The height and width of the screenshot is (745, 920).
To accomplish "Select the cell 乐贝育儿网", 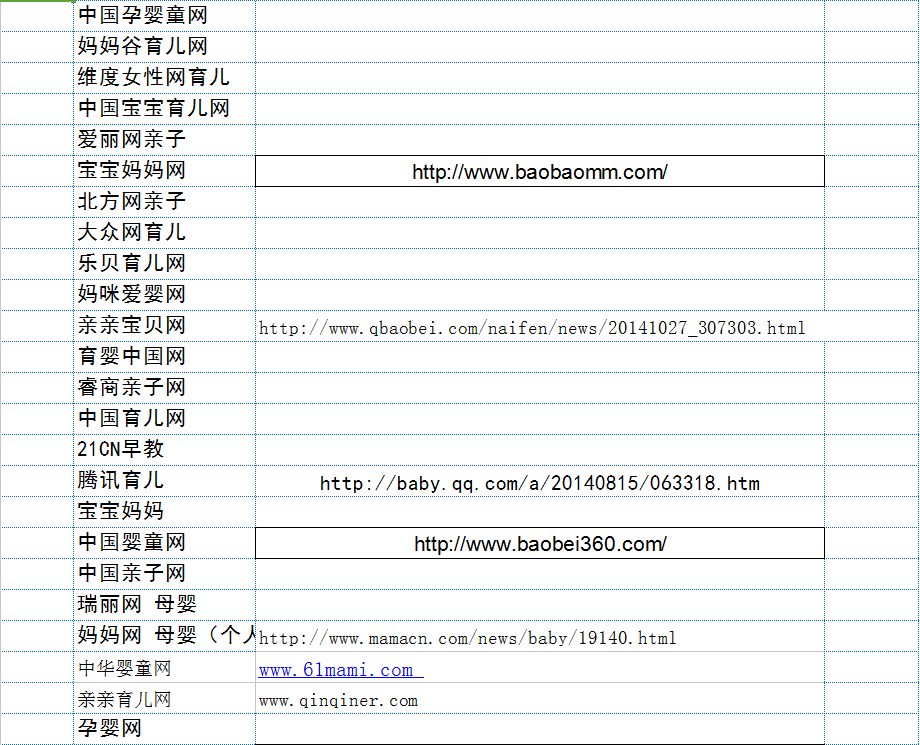I will [164, 264].
